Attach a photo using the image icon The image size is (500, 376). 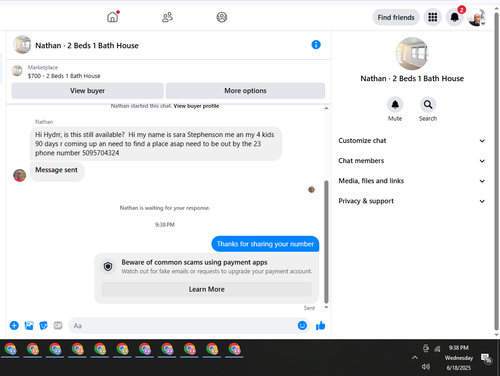[29, 325]
